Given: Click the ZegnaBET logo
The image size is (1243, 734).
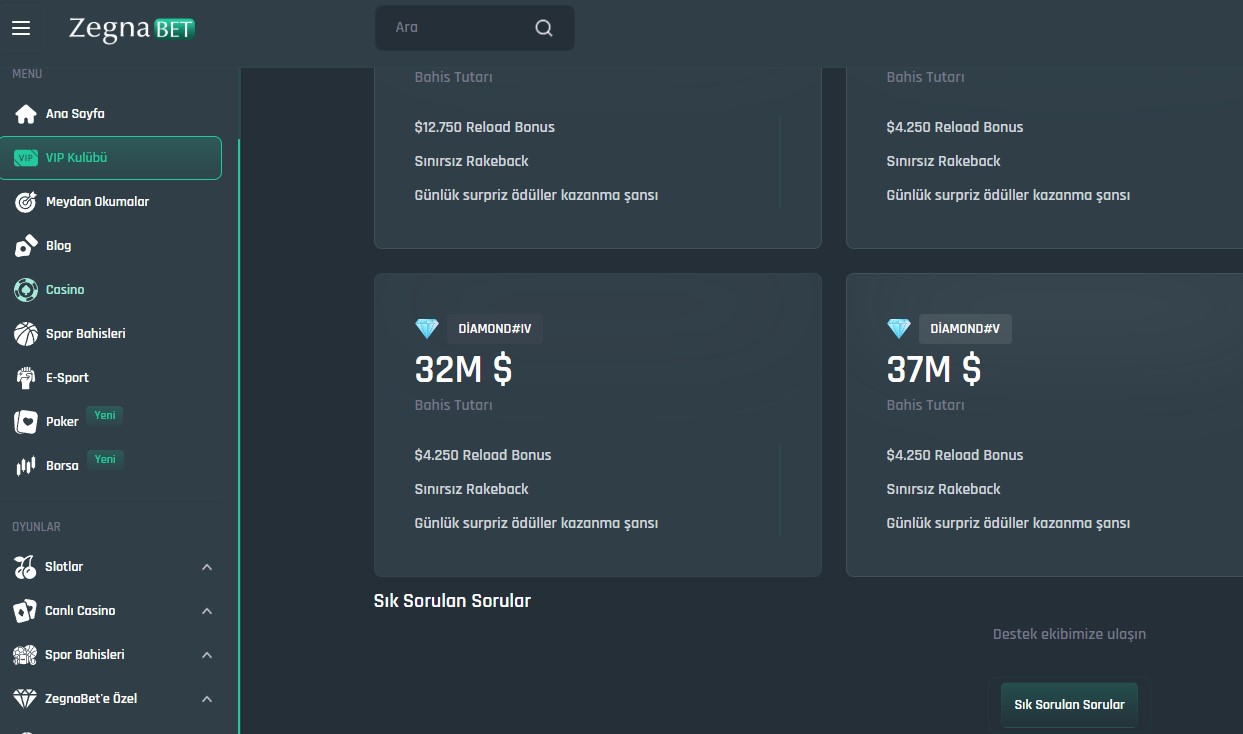Looking at the screenshot, I should (x=131, y=29).
